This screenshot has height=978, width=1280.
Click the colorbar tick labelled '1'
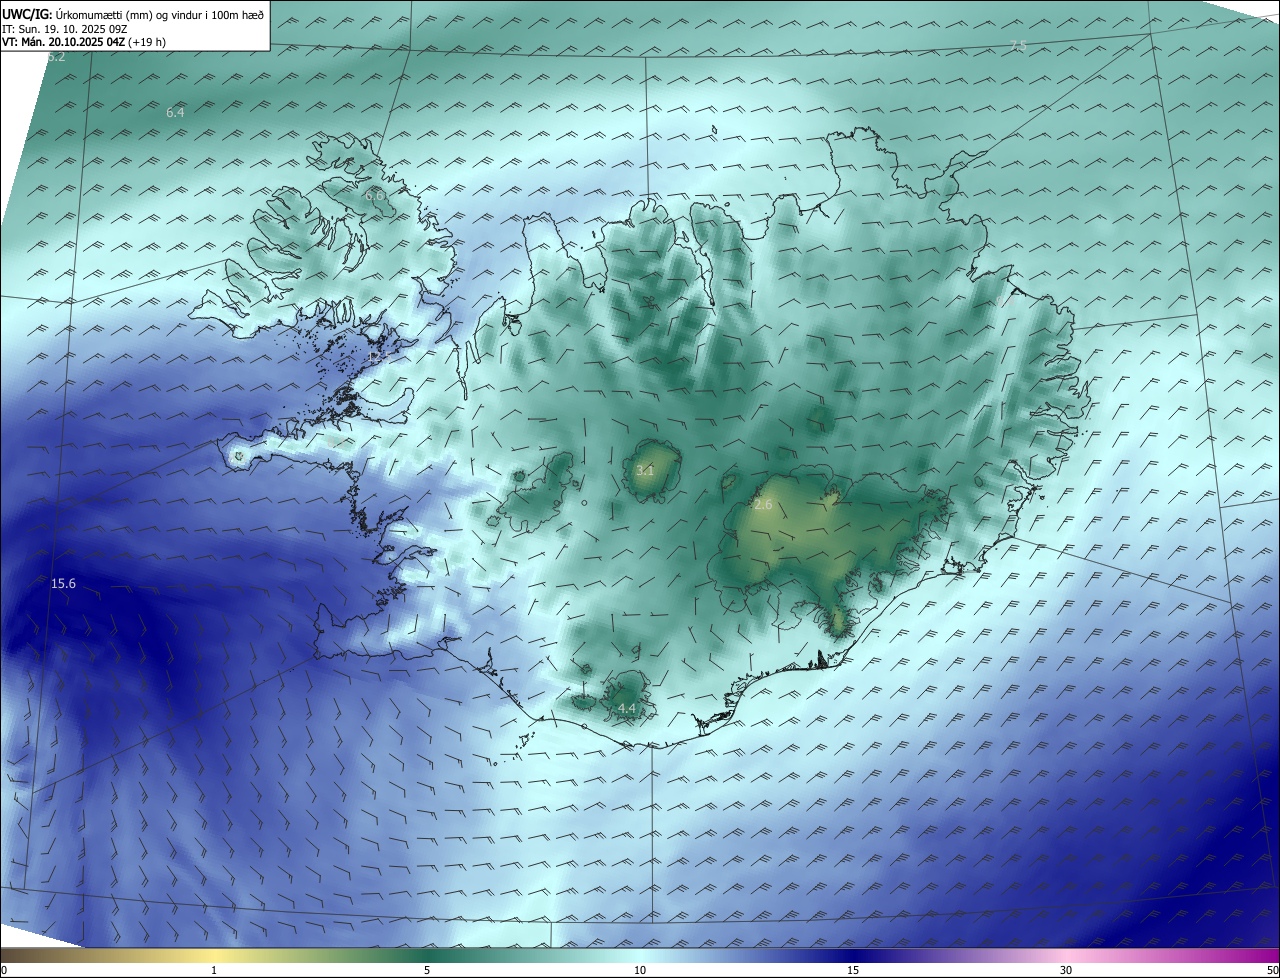click(215, 970)
